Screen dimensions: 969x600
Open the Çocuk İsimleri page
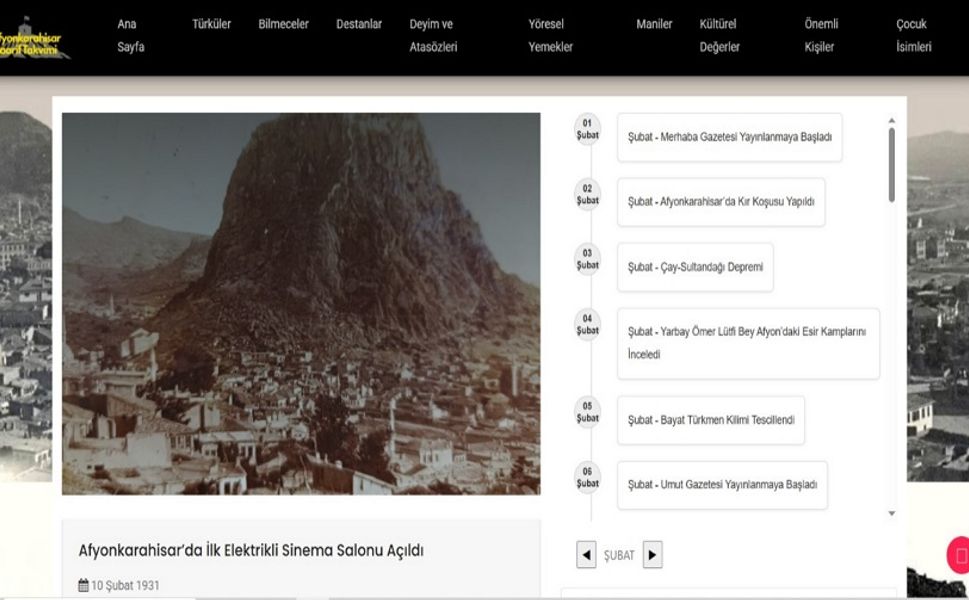coord(913,35)
